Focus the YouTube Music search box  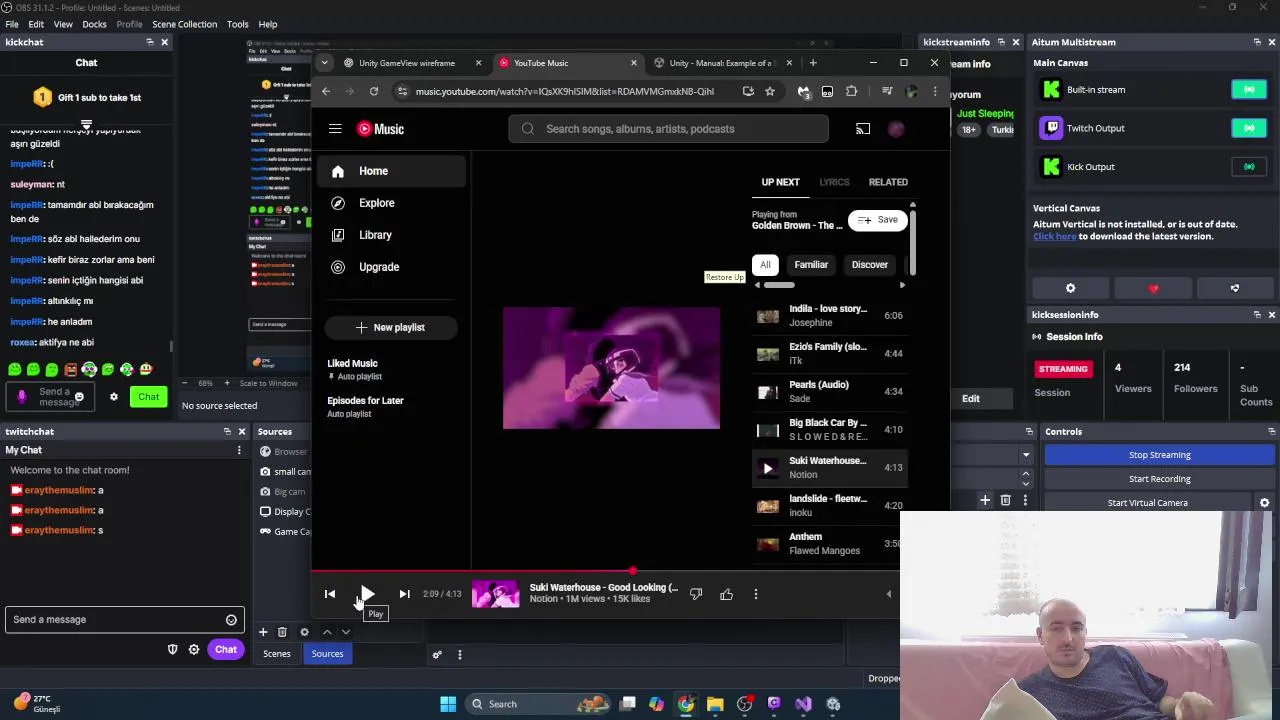click(668, 129)
